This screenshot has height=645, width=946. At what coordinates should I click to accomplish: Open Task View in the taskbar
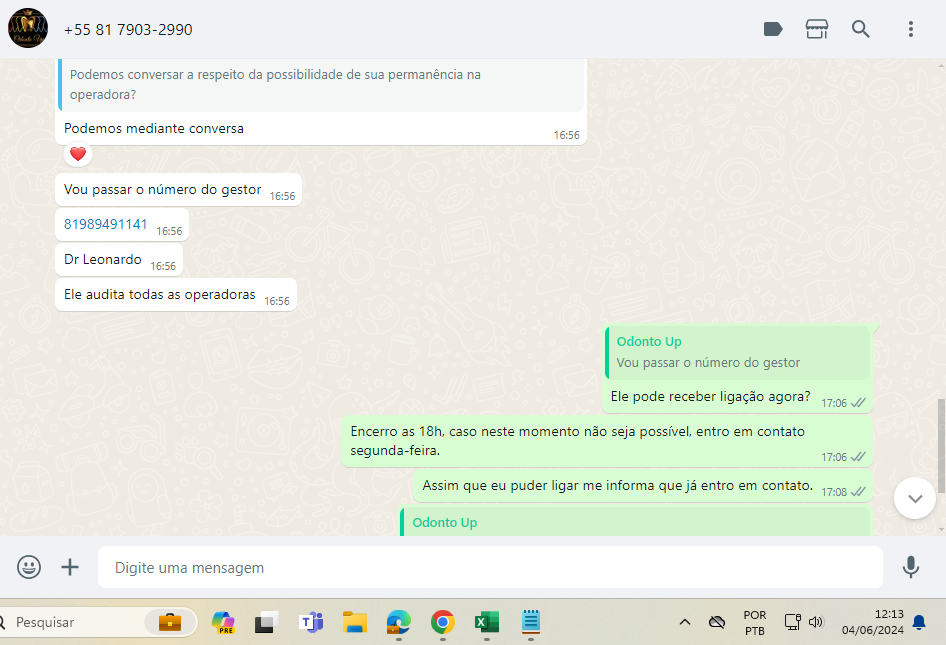(x=267, y=622)
